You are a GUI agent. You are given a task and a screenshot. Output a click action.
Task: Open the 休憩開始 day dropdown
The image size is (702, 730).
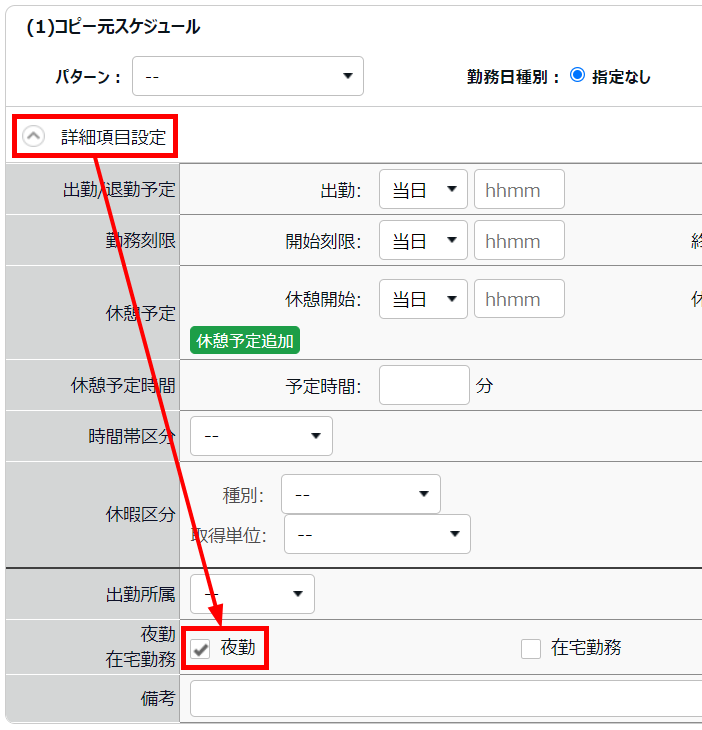(x=423, y=299)
